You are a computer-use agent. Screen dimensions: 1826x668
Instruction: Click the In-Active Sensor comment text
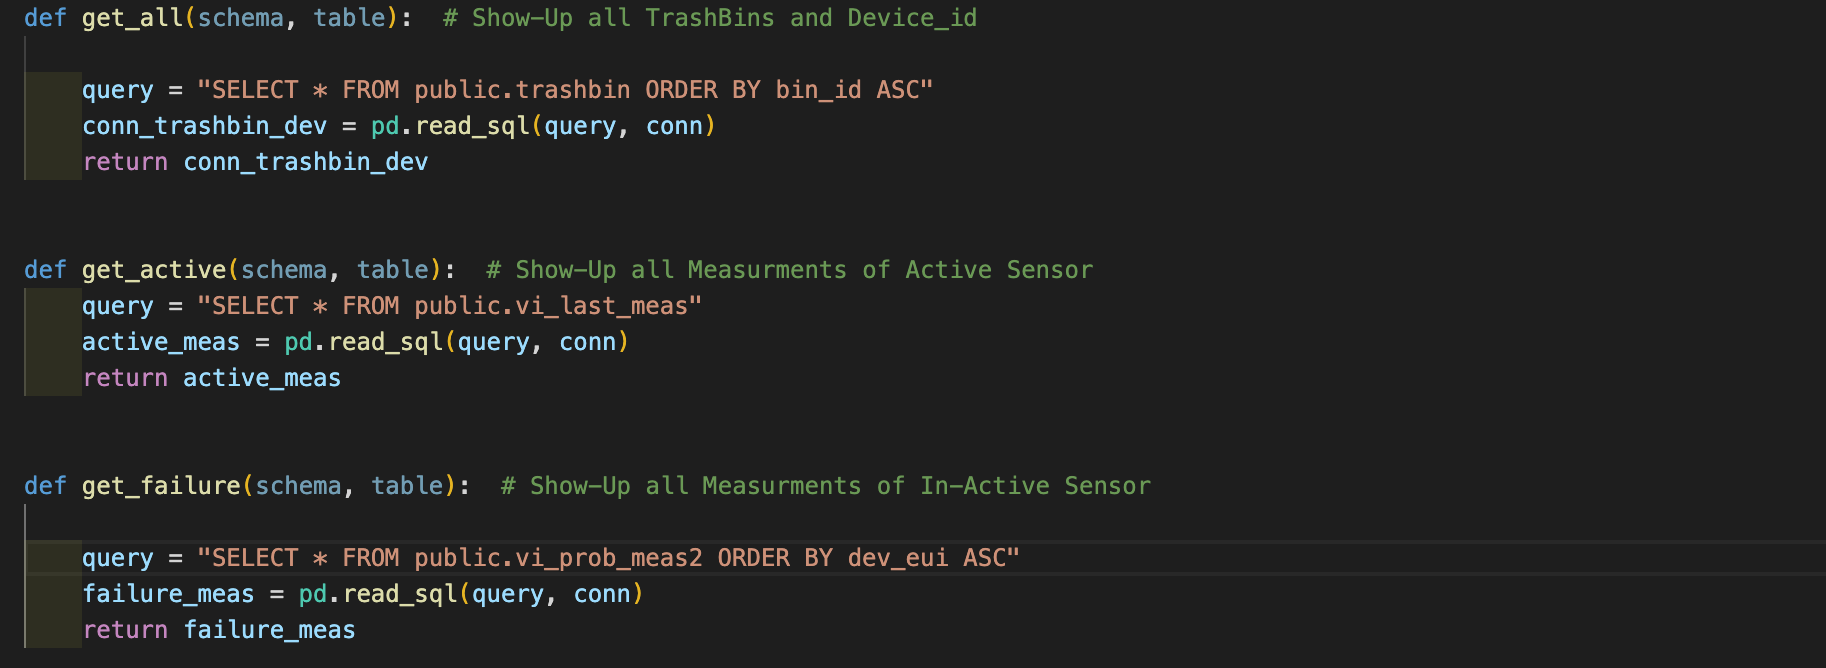click(1035, 486)
